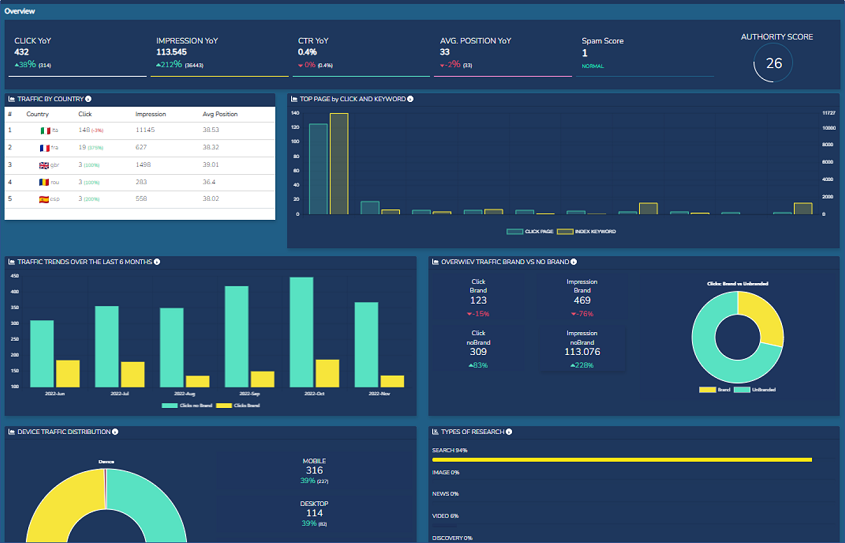Click the Italy flag in row 1
Screen dimensions: 845x543
click(x=45, y=131)
